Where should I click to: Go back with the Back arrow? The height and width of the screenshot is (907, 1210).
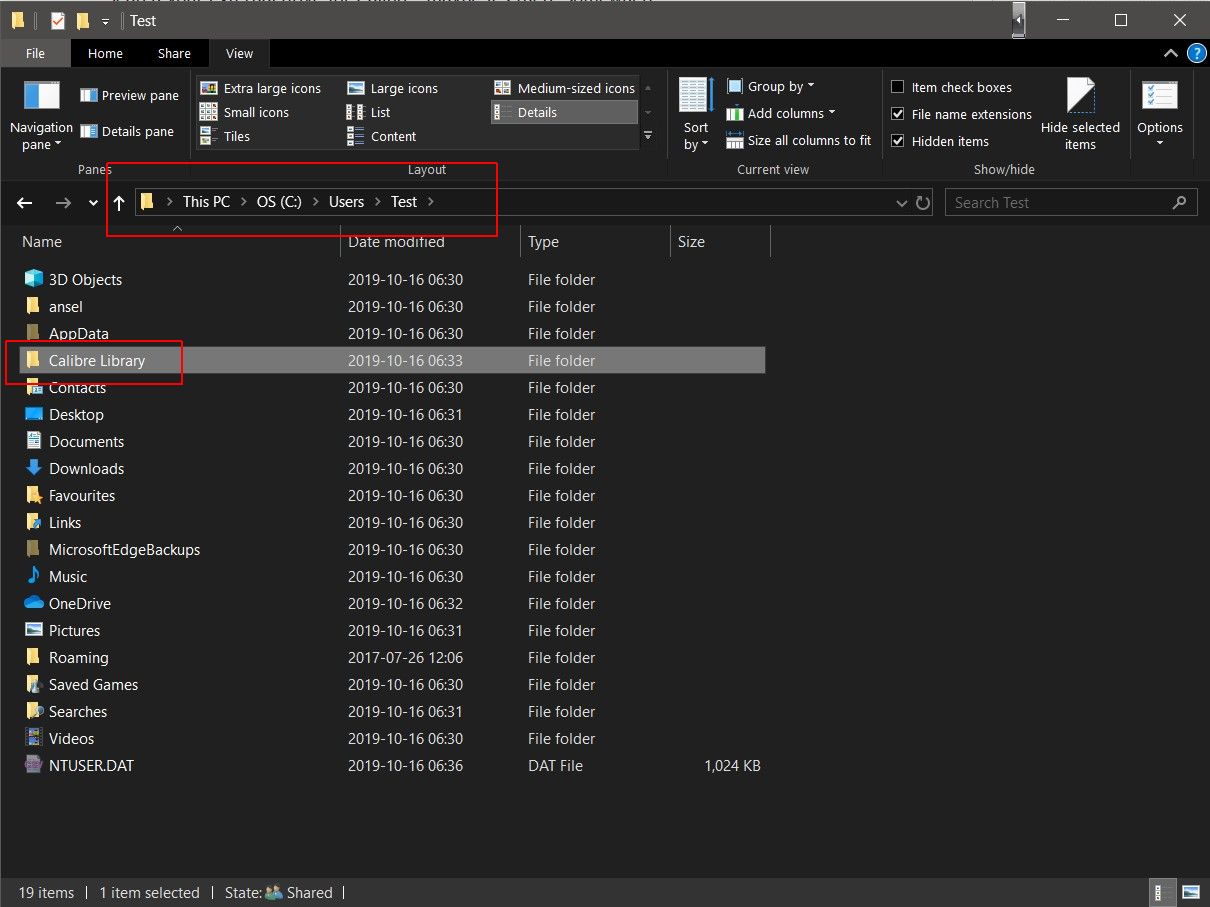(x=25, y=202)
